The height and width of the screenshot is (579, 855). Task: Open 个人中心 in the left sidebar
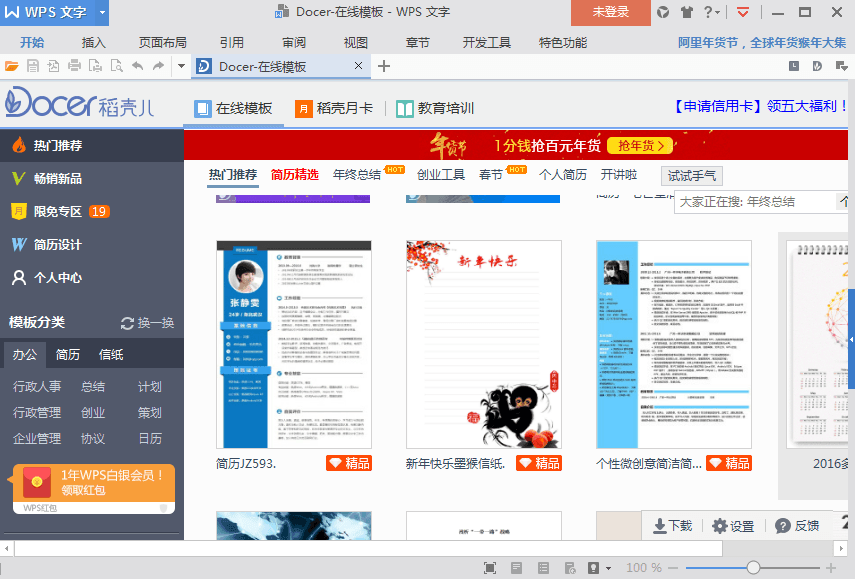(92, 278)
